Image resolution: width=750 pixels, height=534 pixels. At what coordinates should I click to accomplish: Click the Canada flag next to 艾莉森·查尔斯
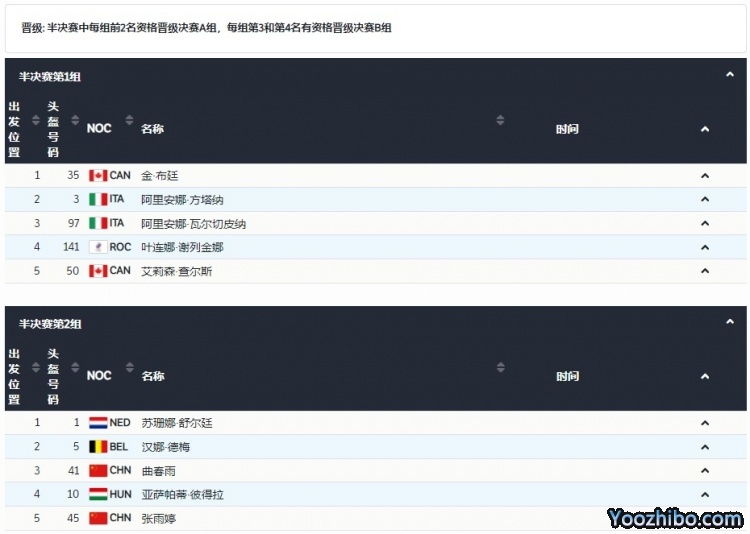[98, 271]
